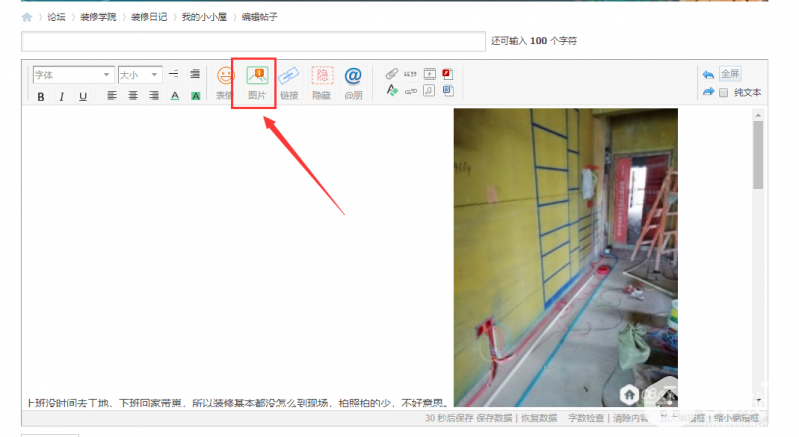Click the undo arrow icon
799x437 pixels.
pyautogui.click(x=708, y=74)
